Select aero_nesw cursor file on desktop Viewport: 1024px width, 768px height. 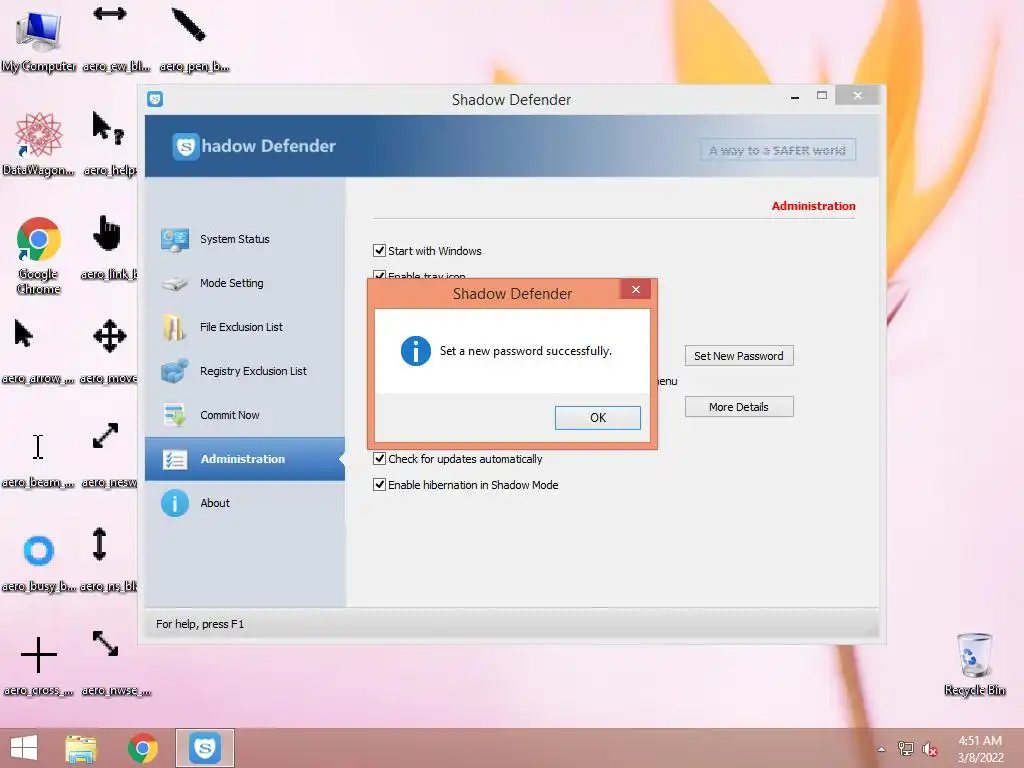pos(108,455)
